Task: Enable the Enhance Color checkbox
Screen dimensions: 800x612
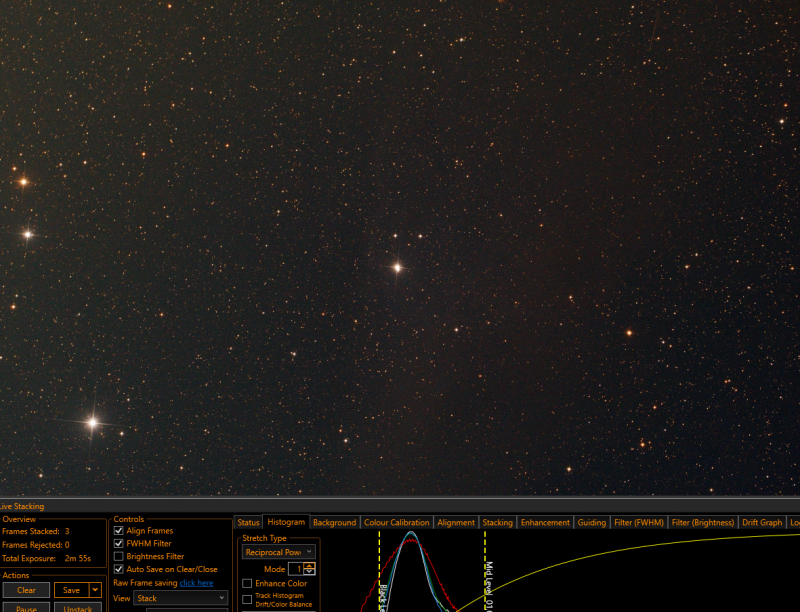Action: [x=247, y=583]
